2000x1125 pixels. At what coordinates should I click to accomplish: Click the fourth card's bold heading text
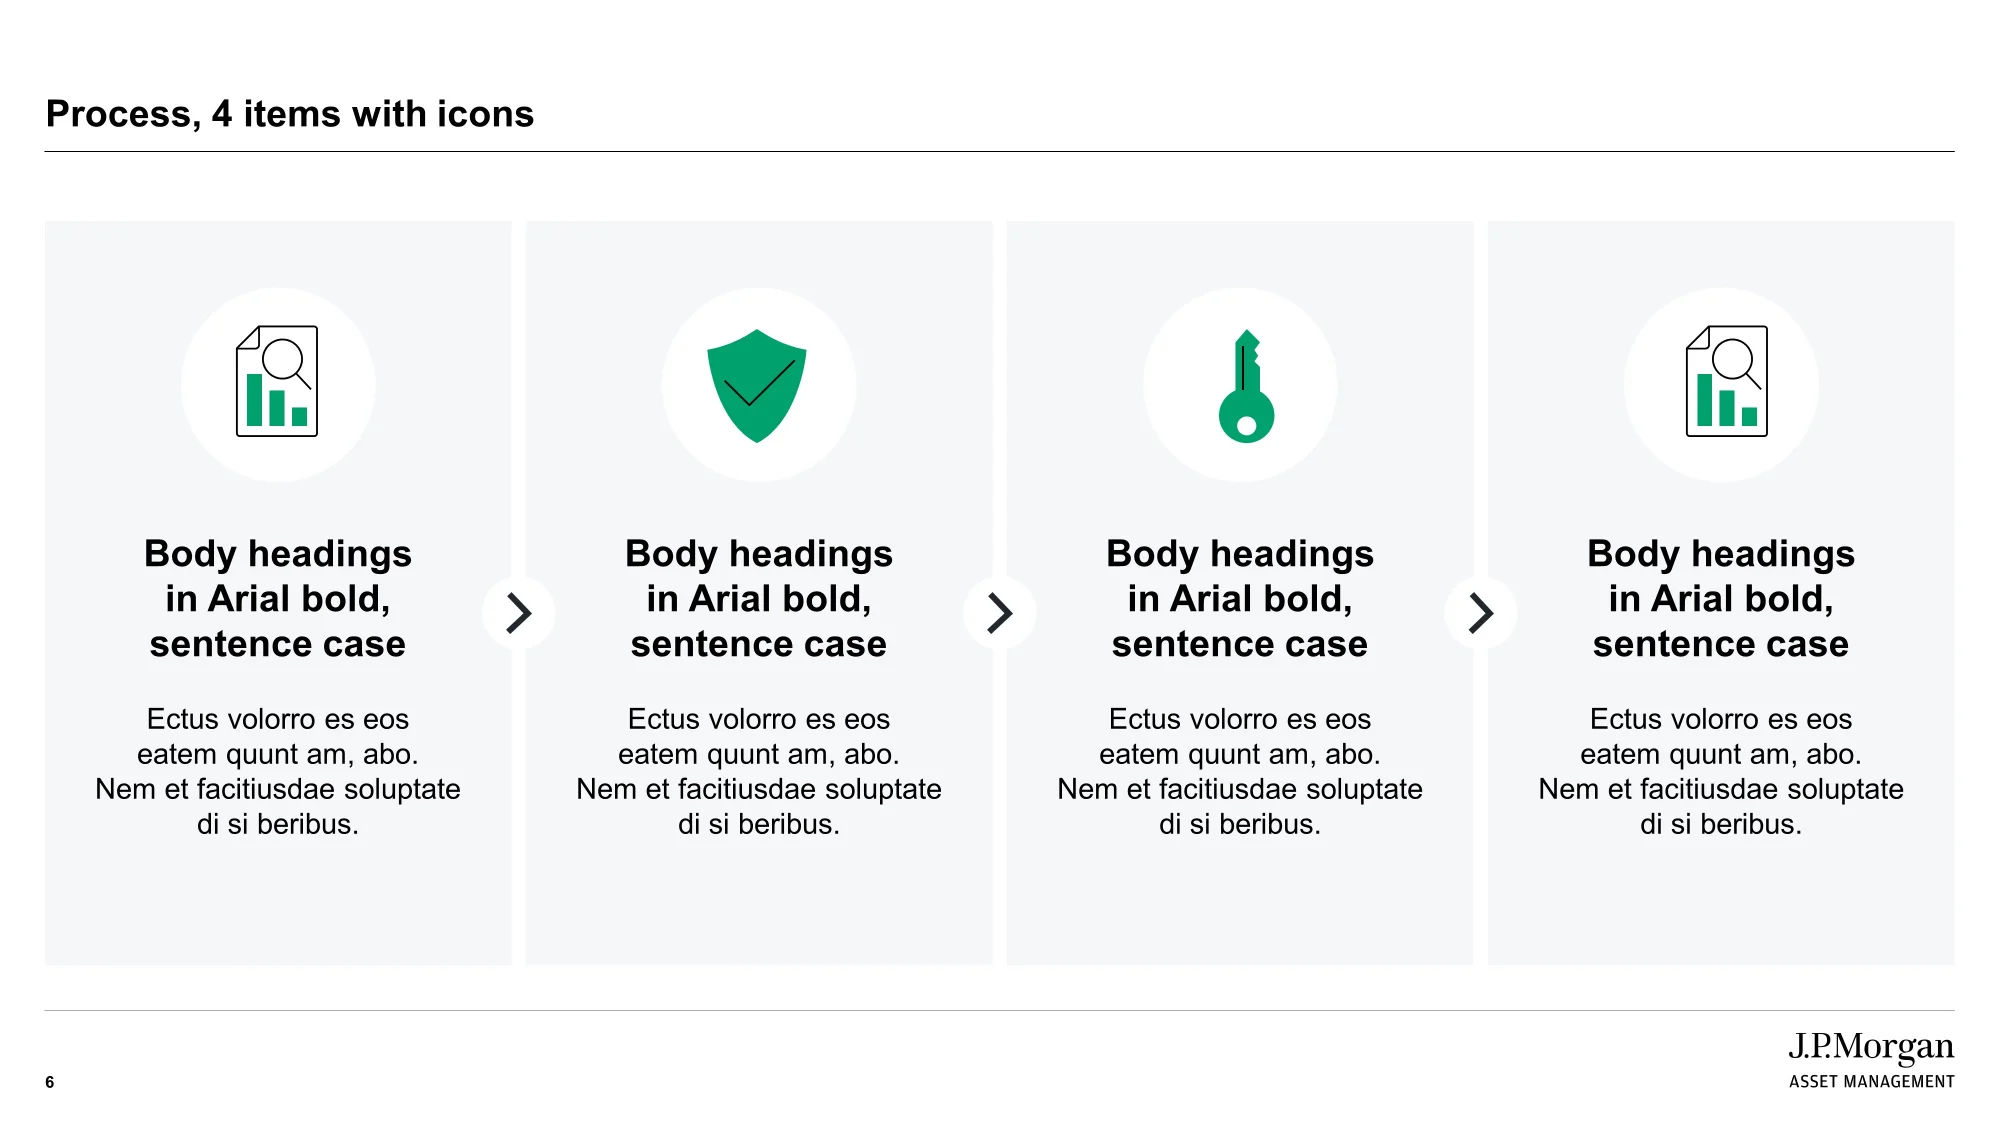point(1721,598)
